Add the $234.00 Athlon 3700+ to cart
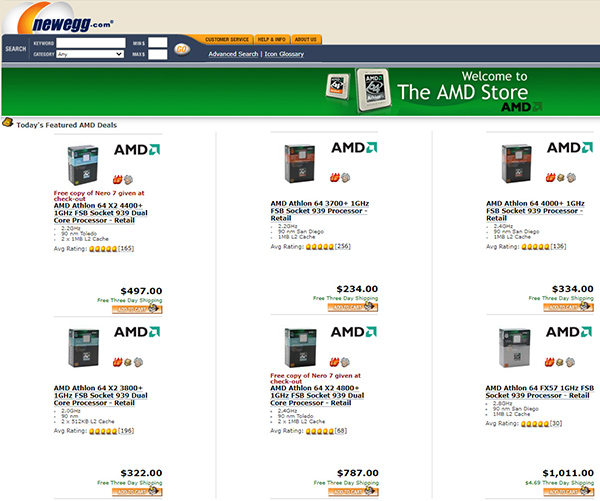The height and width of the screenshot is (501, 600). (x=353, y=307)
